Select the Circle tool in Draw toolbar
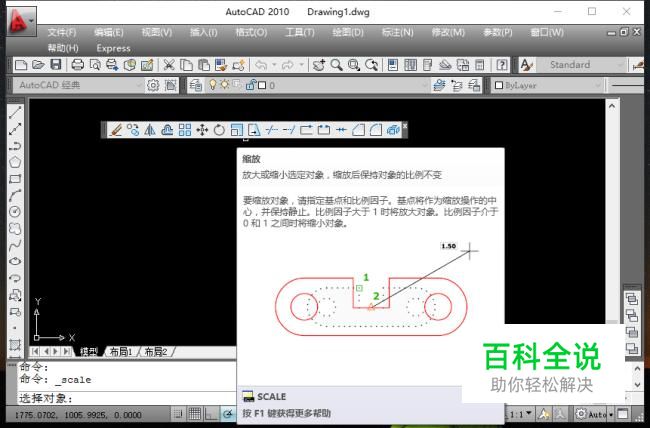This screenshot has width=650, height=428. coord(15,212)
